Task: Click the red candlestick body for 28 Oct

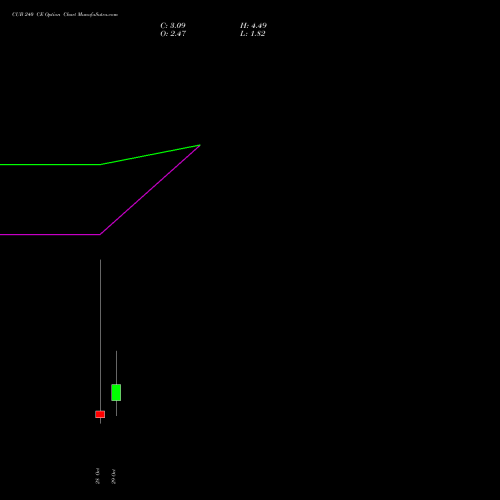Action: [x=100, y=414]
